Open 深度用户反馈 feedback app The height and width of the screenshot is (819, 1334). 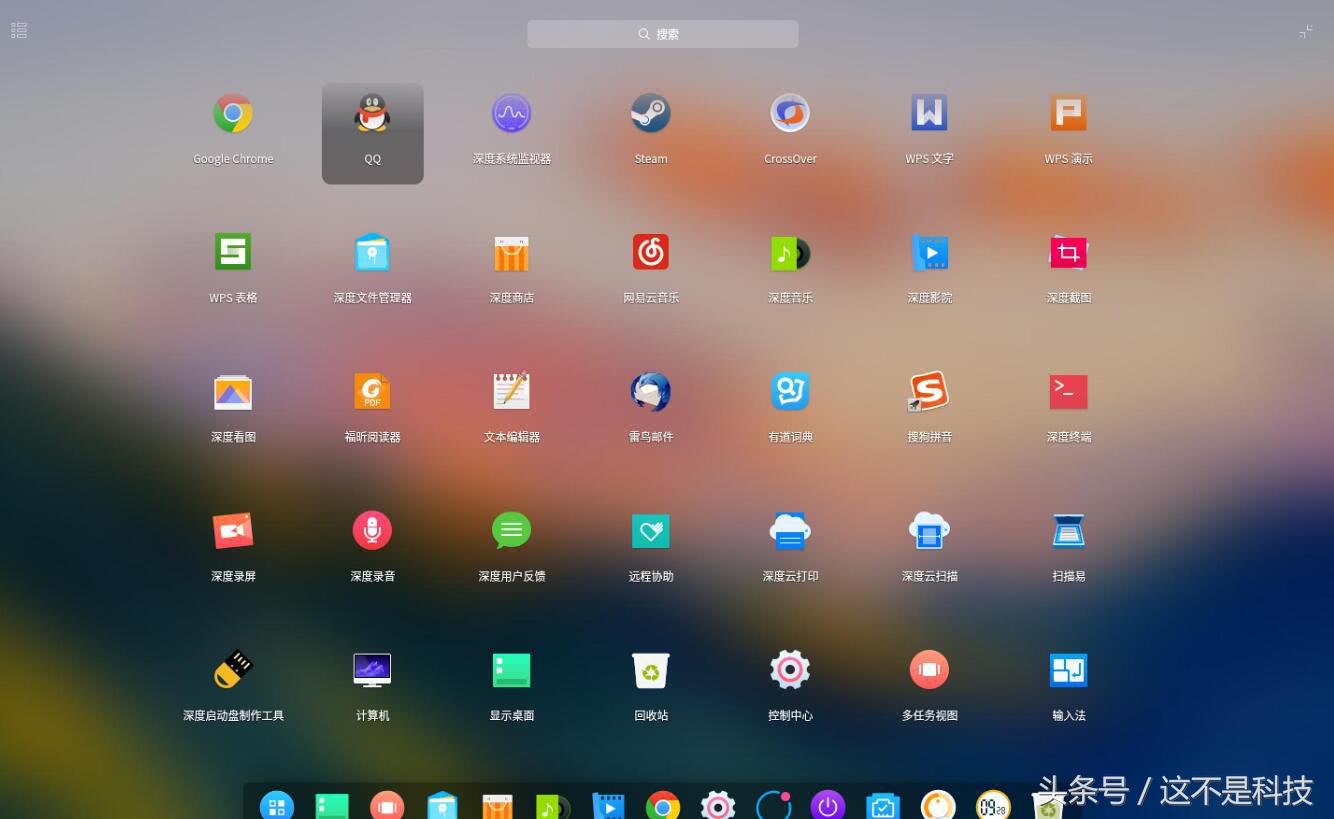coord(511,531)
